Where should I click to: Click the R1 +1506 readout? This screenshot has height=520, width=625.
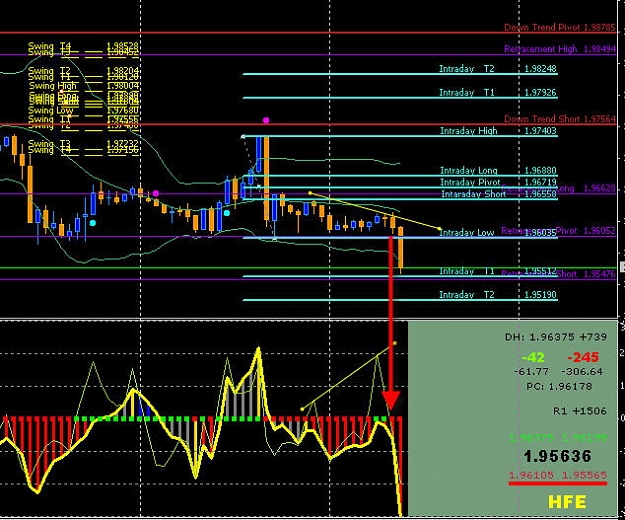pyautogui.click(x=580, y=411)
